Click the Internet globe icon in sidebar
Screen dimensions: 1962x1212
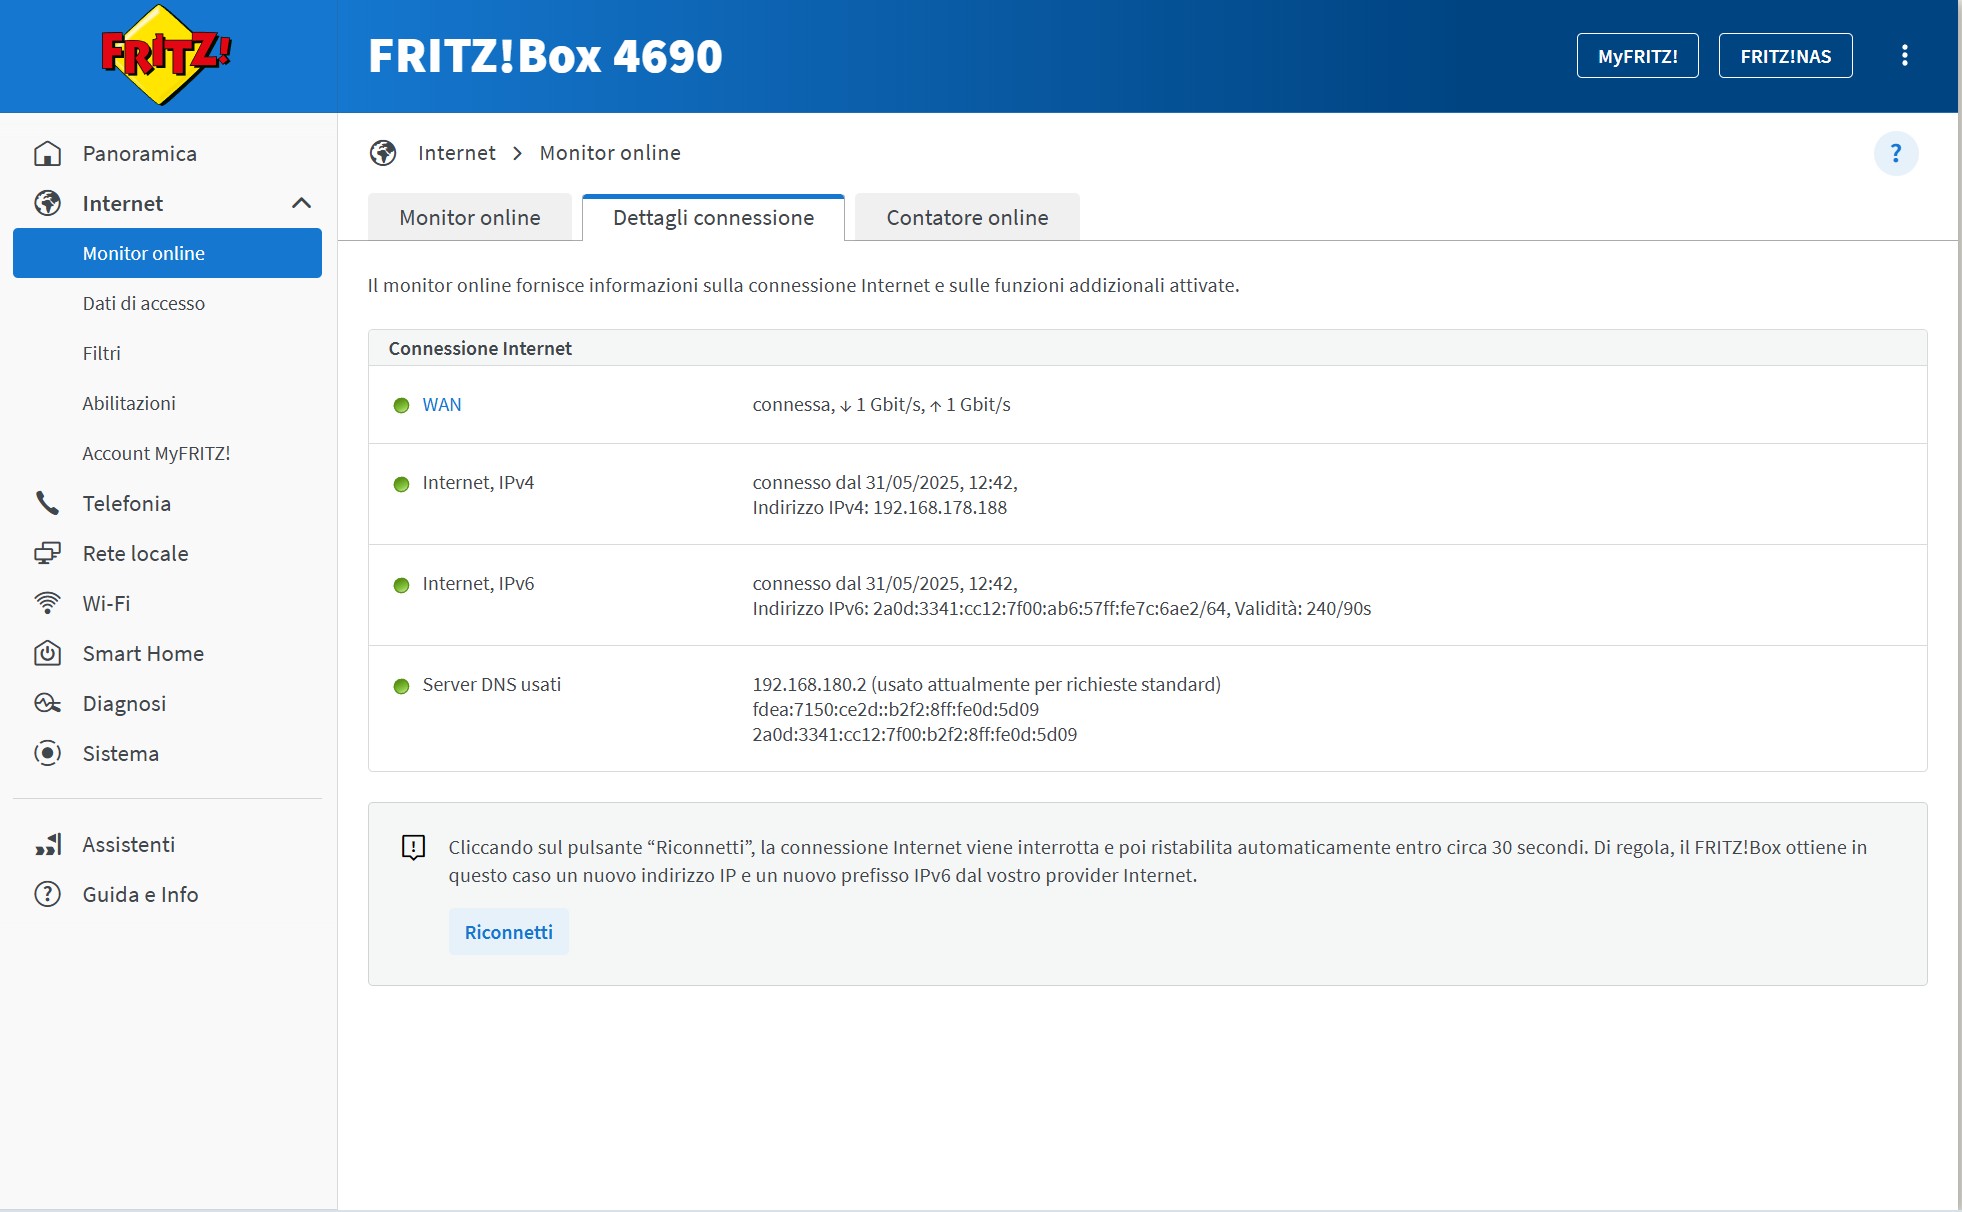click(47, 203)
